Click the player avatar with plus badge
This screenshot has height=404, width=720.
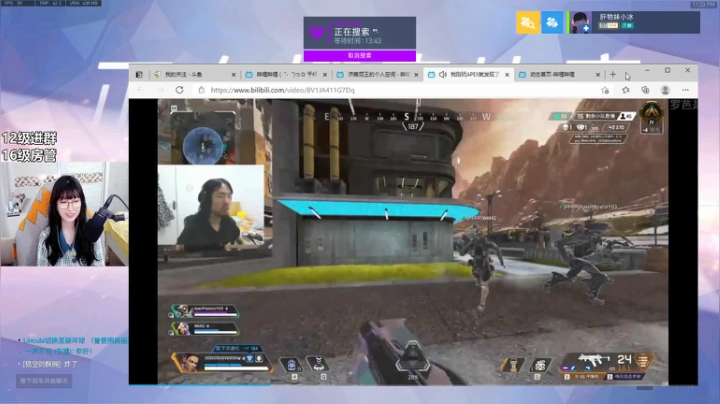[x=581, y=22]
